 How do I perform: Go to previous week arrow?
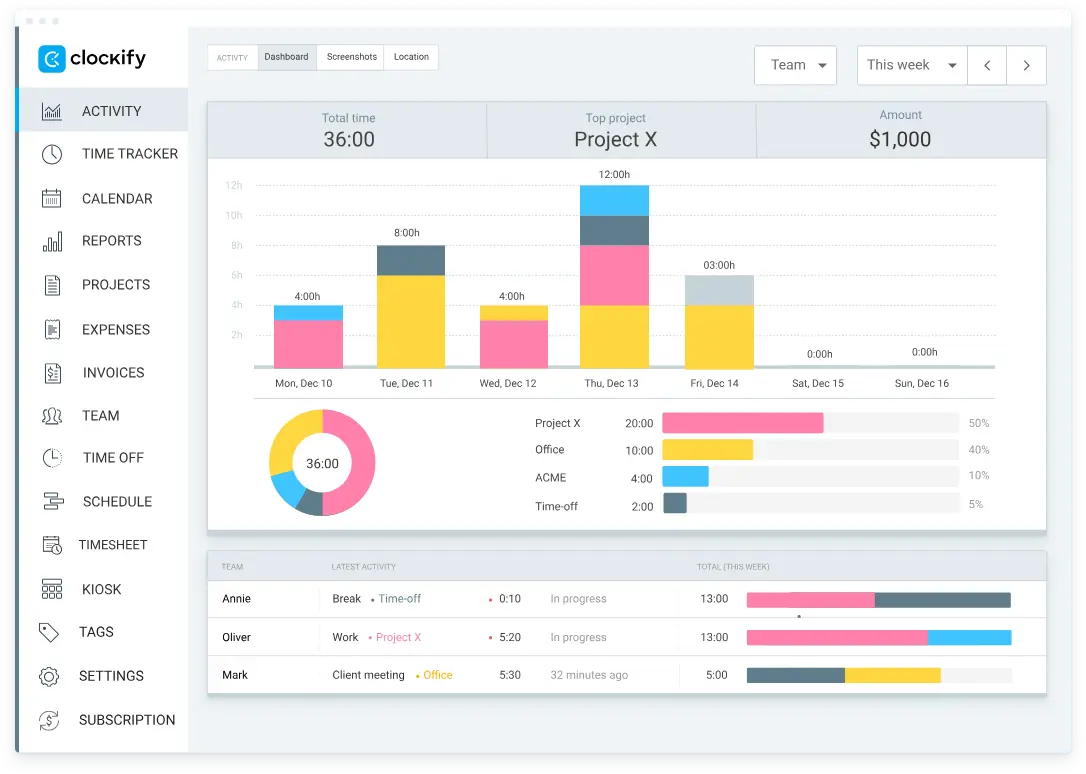pyautogui.click(x=987, y=65)
